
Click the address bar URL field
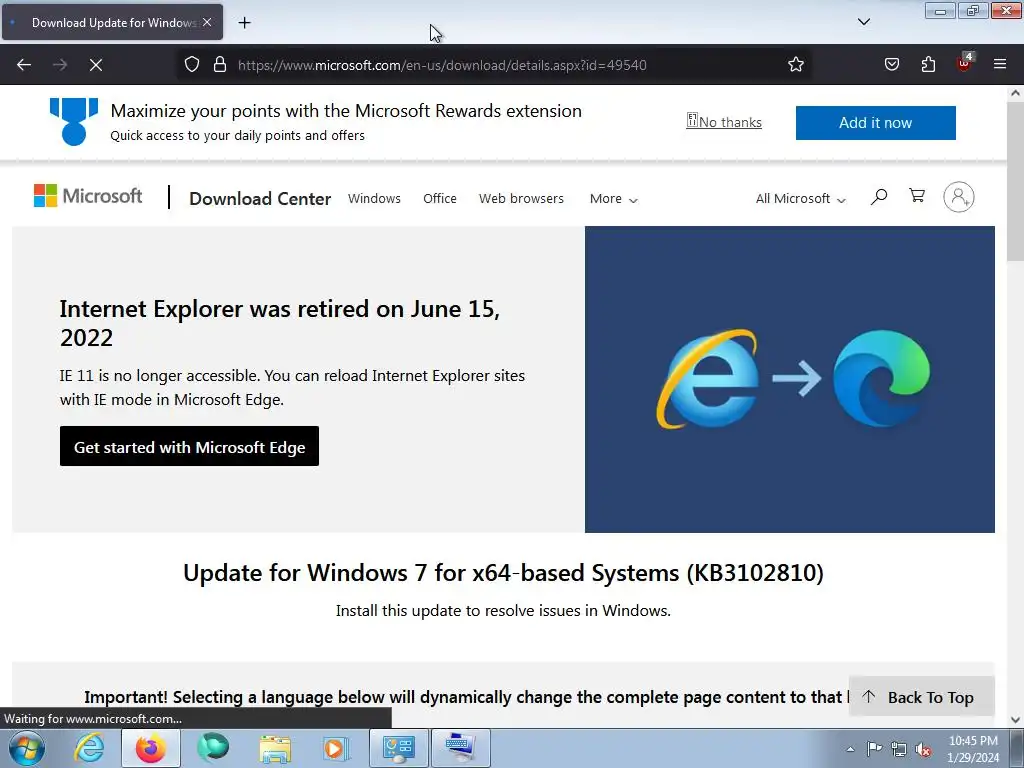[x=442, y=65]
